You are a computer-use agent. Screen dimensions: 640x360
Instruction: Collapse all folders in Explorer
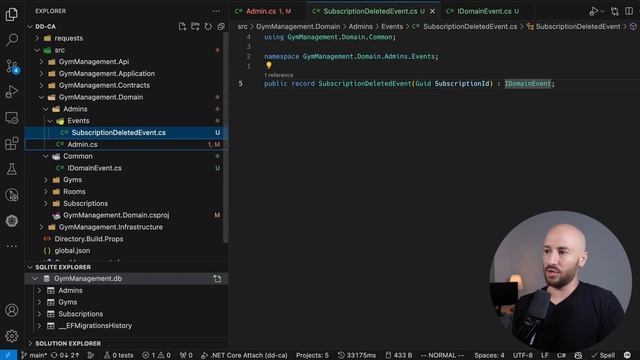point(221,27)
